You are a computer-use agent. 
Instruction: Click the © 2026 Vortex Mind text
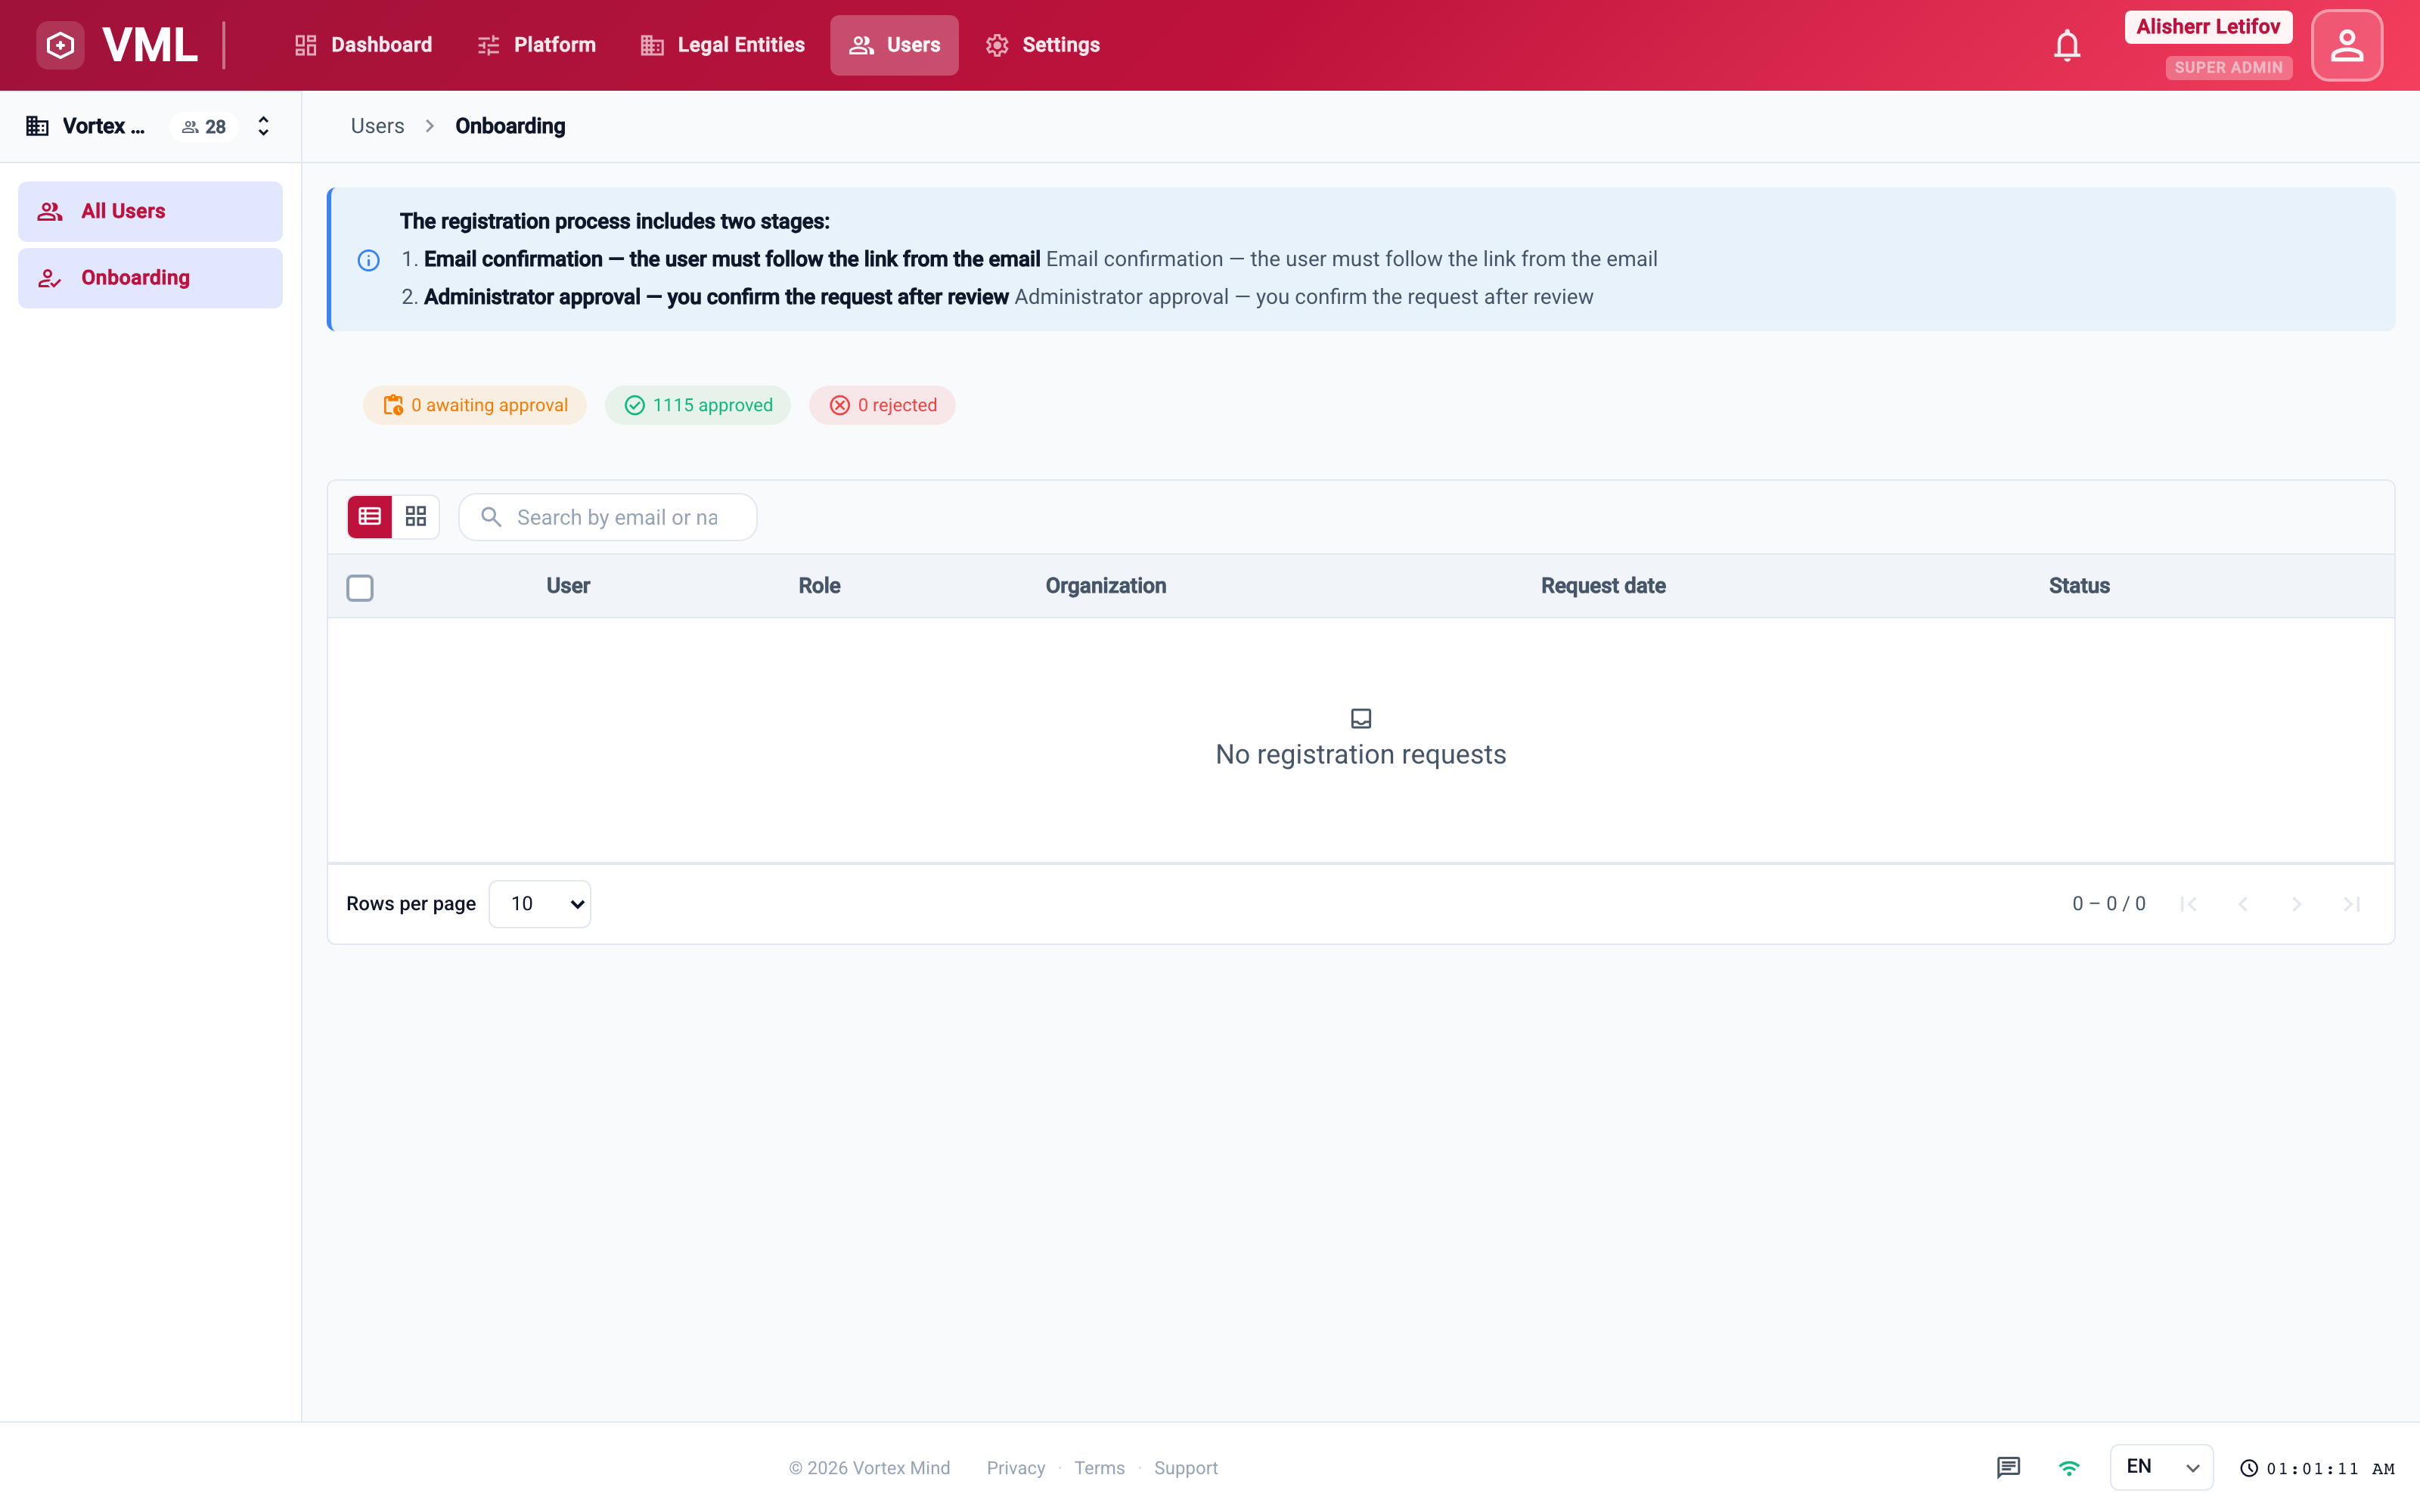tap(869, 1467)
